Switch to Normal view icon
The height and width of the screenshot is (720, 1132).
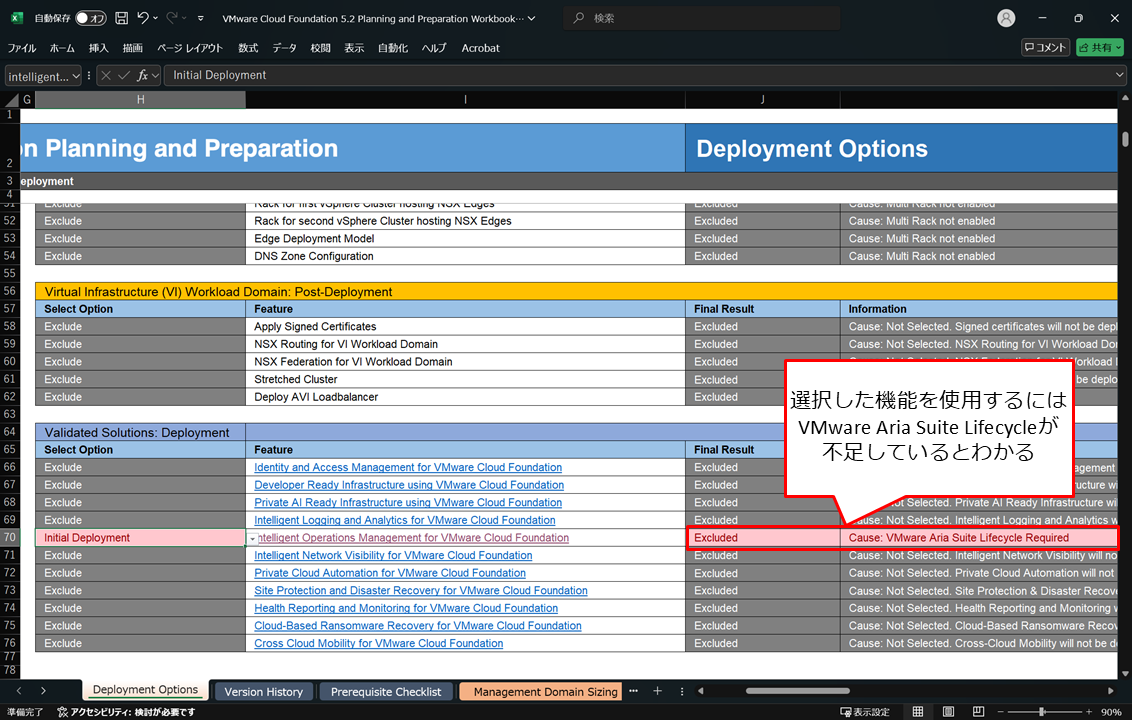click(x=918, y=712)
